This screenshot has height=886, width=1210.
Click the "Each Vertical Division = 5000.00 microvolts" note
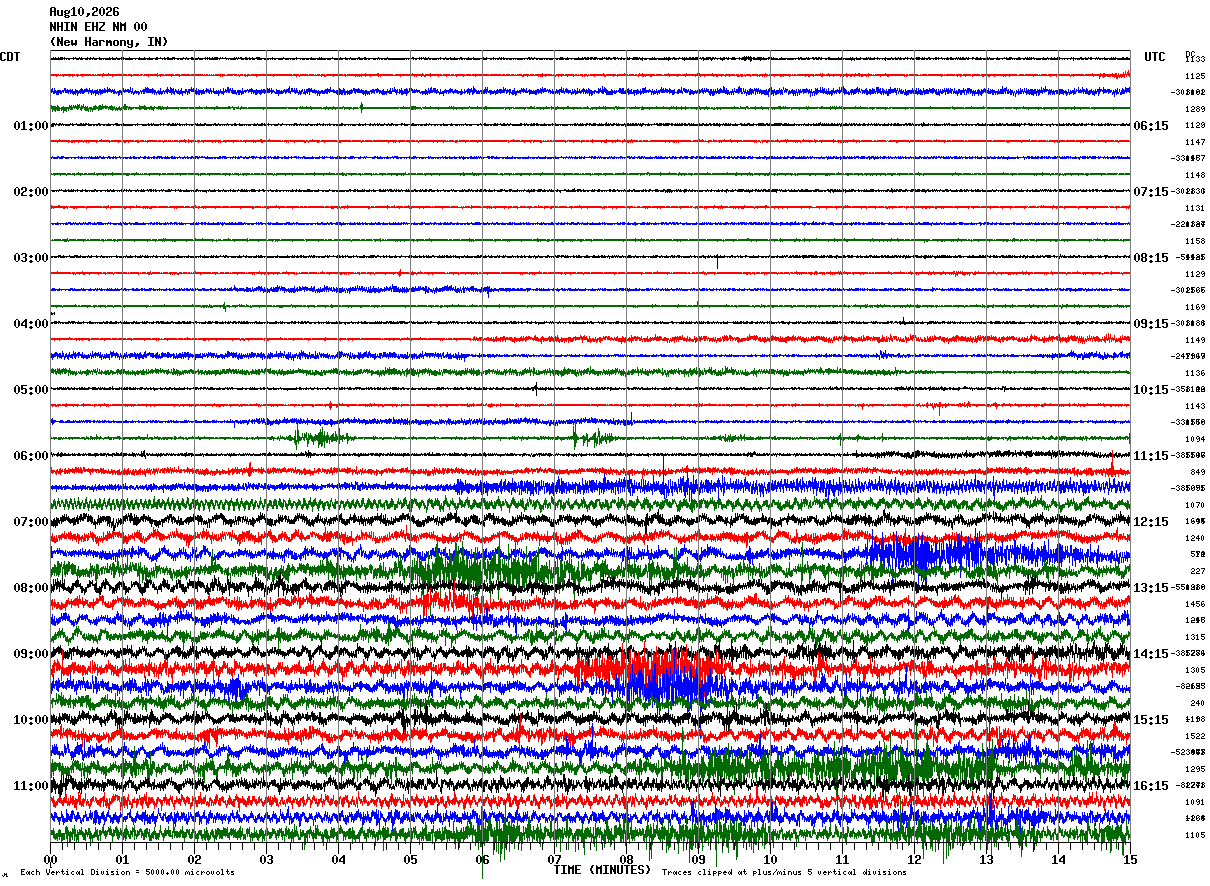128,873
